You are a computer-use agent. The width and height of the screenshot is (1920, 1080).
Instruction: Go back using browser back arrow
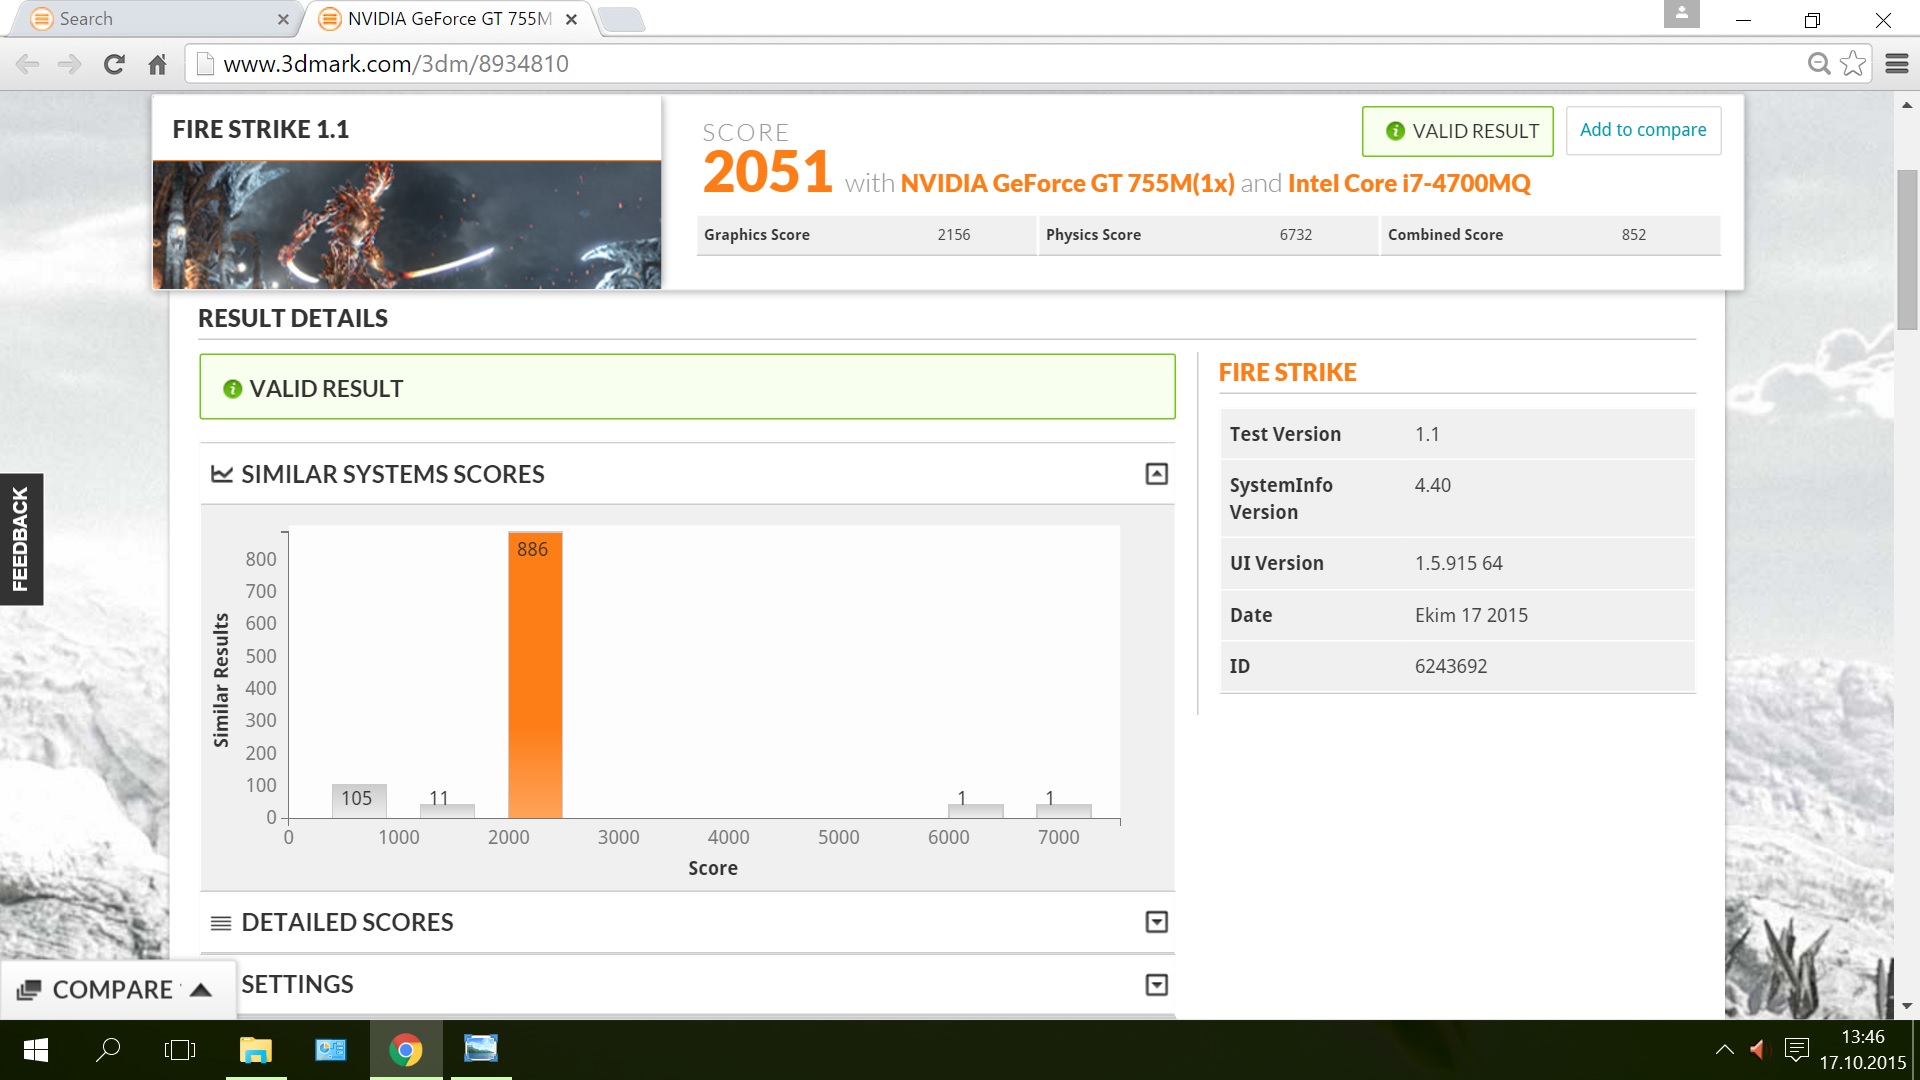28,64
